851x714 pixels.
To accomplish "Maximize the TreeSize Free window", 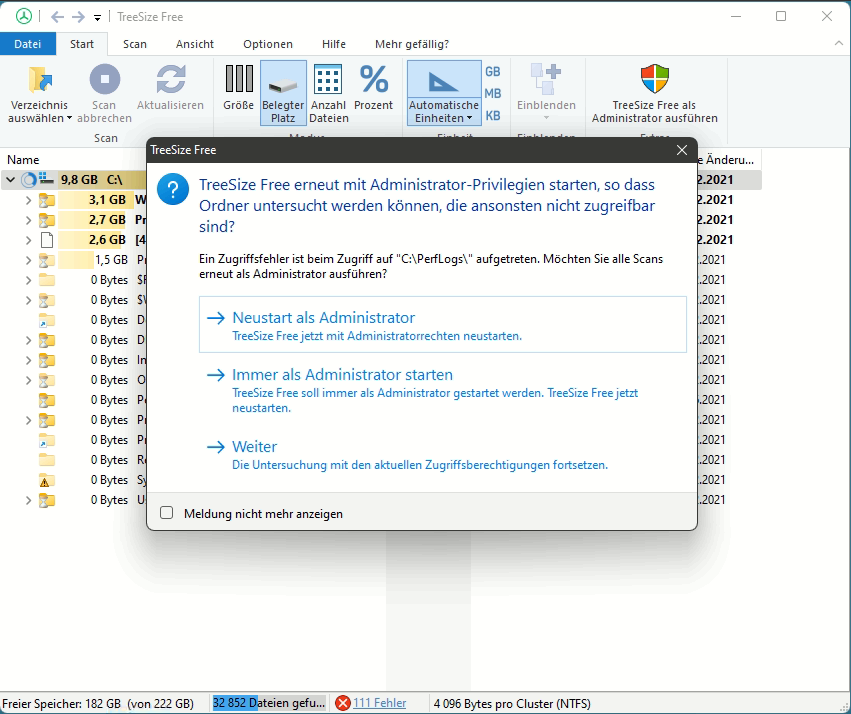I will (x=781, y=16).
